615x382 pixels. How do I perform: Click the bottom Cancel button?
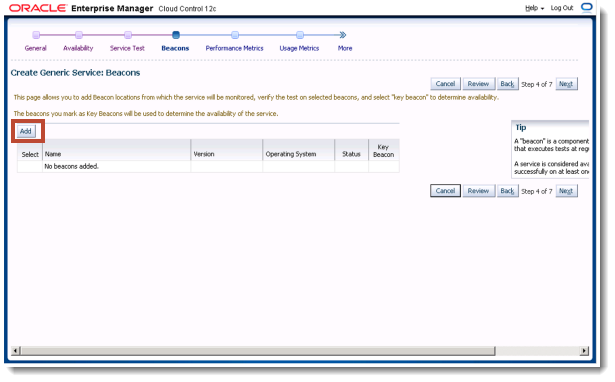pos(445,191)
